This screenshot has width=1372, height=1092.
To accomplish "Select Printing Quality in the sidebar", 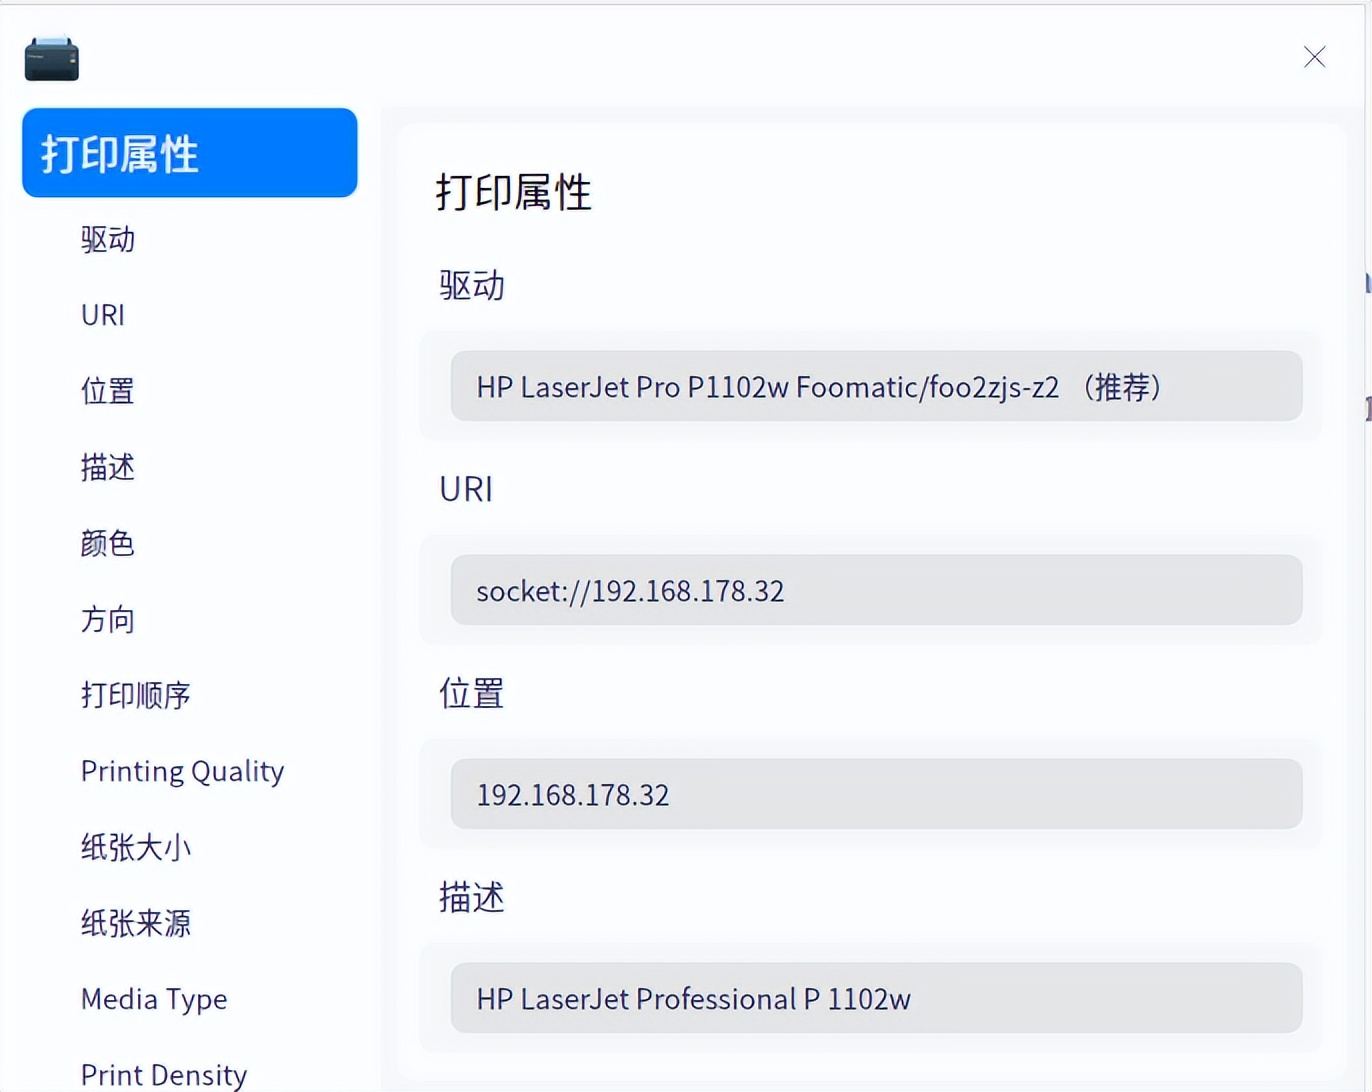I will click(x=182, y=771).
